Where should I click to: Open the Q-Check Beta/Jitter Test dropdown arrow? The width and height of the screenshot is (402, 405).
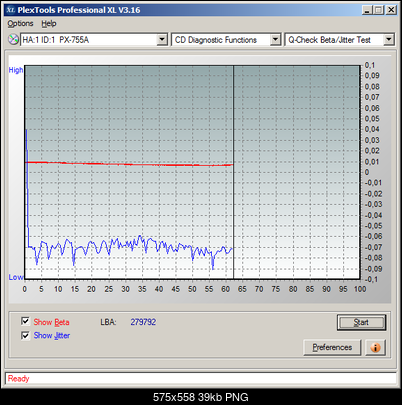click(389, 40)
